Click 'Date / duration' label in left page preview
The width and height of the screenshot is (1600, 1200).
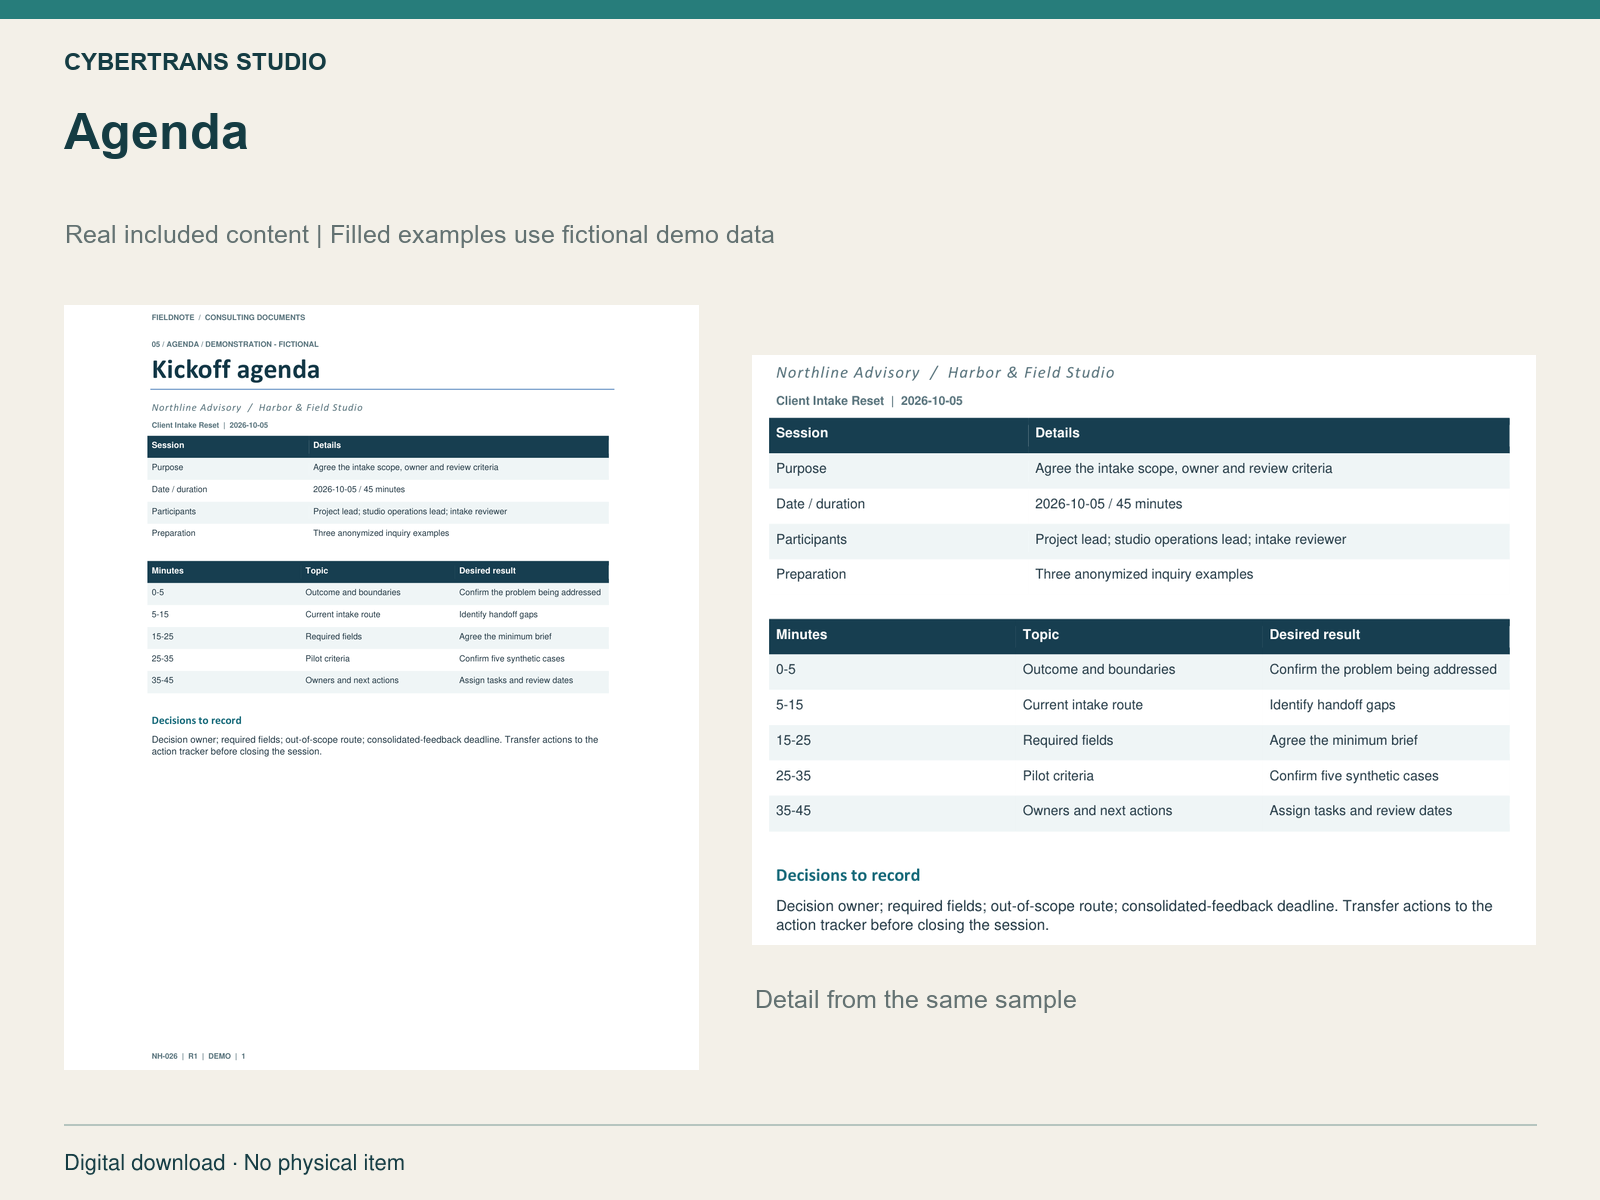pyautogui.click(x=179, y=490)
